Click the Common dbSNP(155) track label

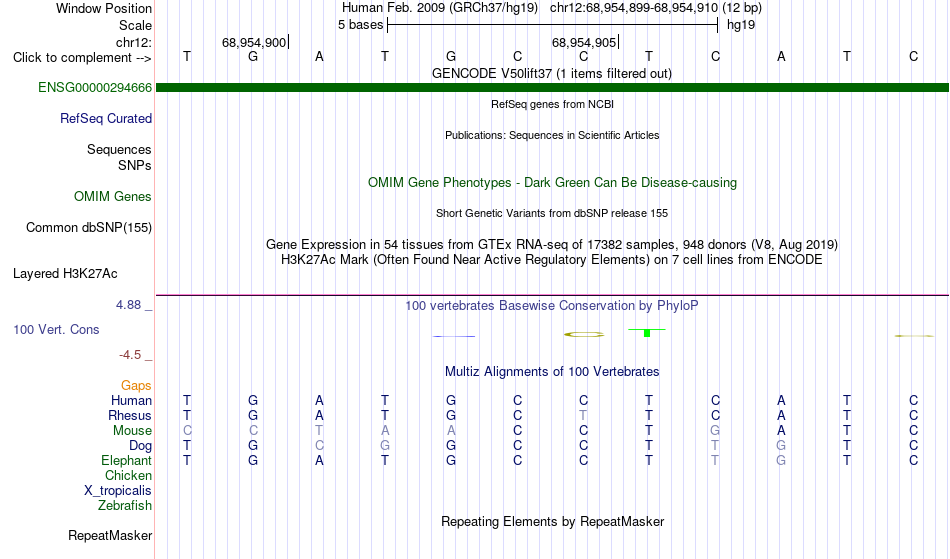[x=88, y=228]
